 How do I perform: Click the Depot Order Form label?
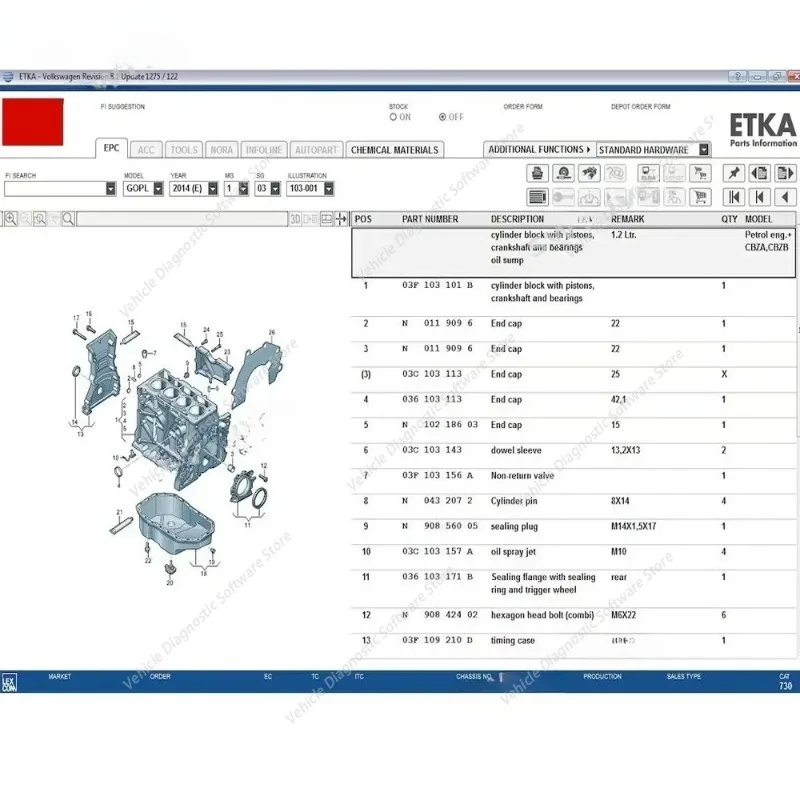coord(641,107)
